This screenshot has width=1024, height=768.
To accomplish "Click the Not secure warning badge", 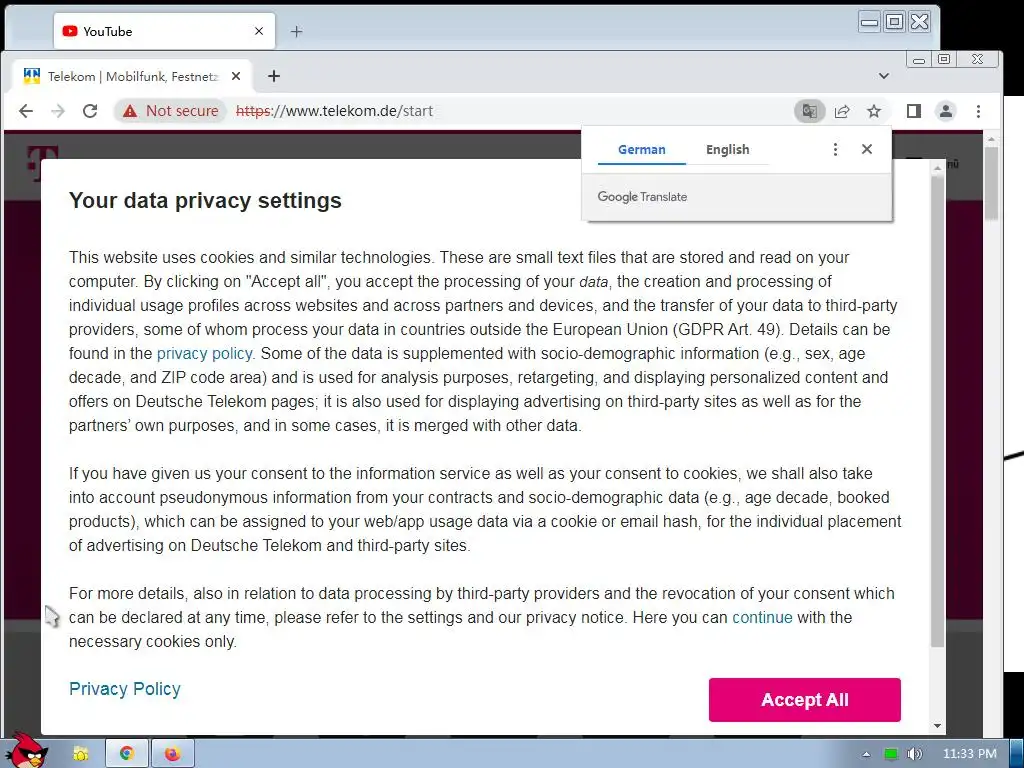I will click(x=171, y=111).
